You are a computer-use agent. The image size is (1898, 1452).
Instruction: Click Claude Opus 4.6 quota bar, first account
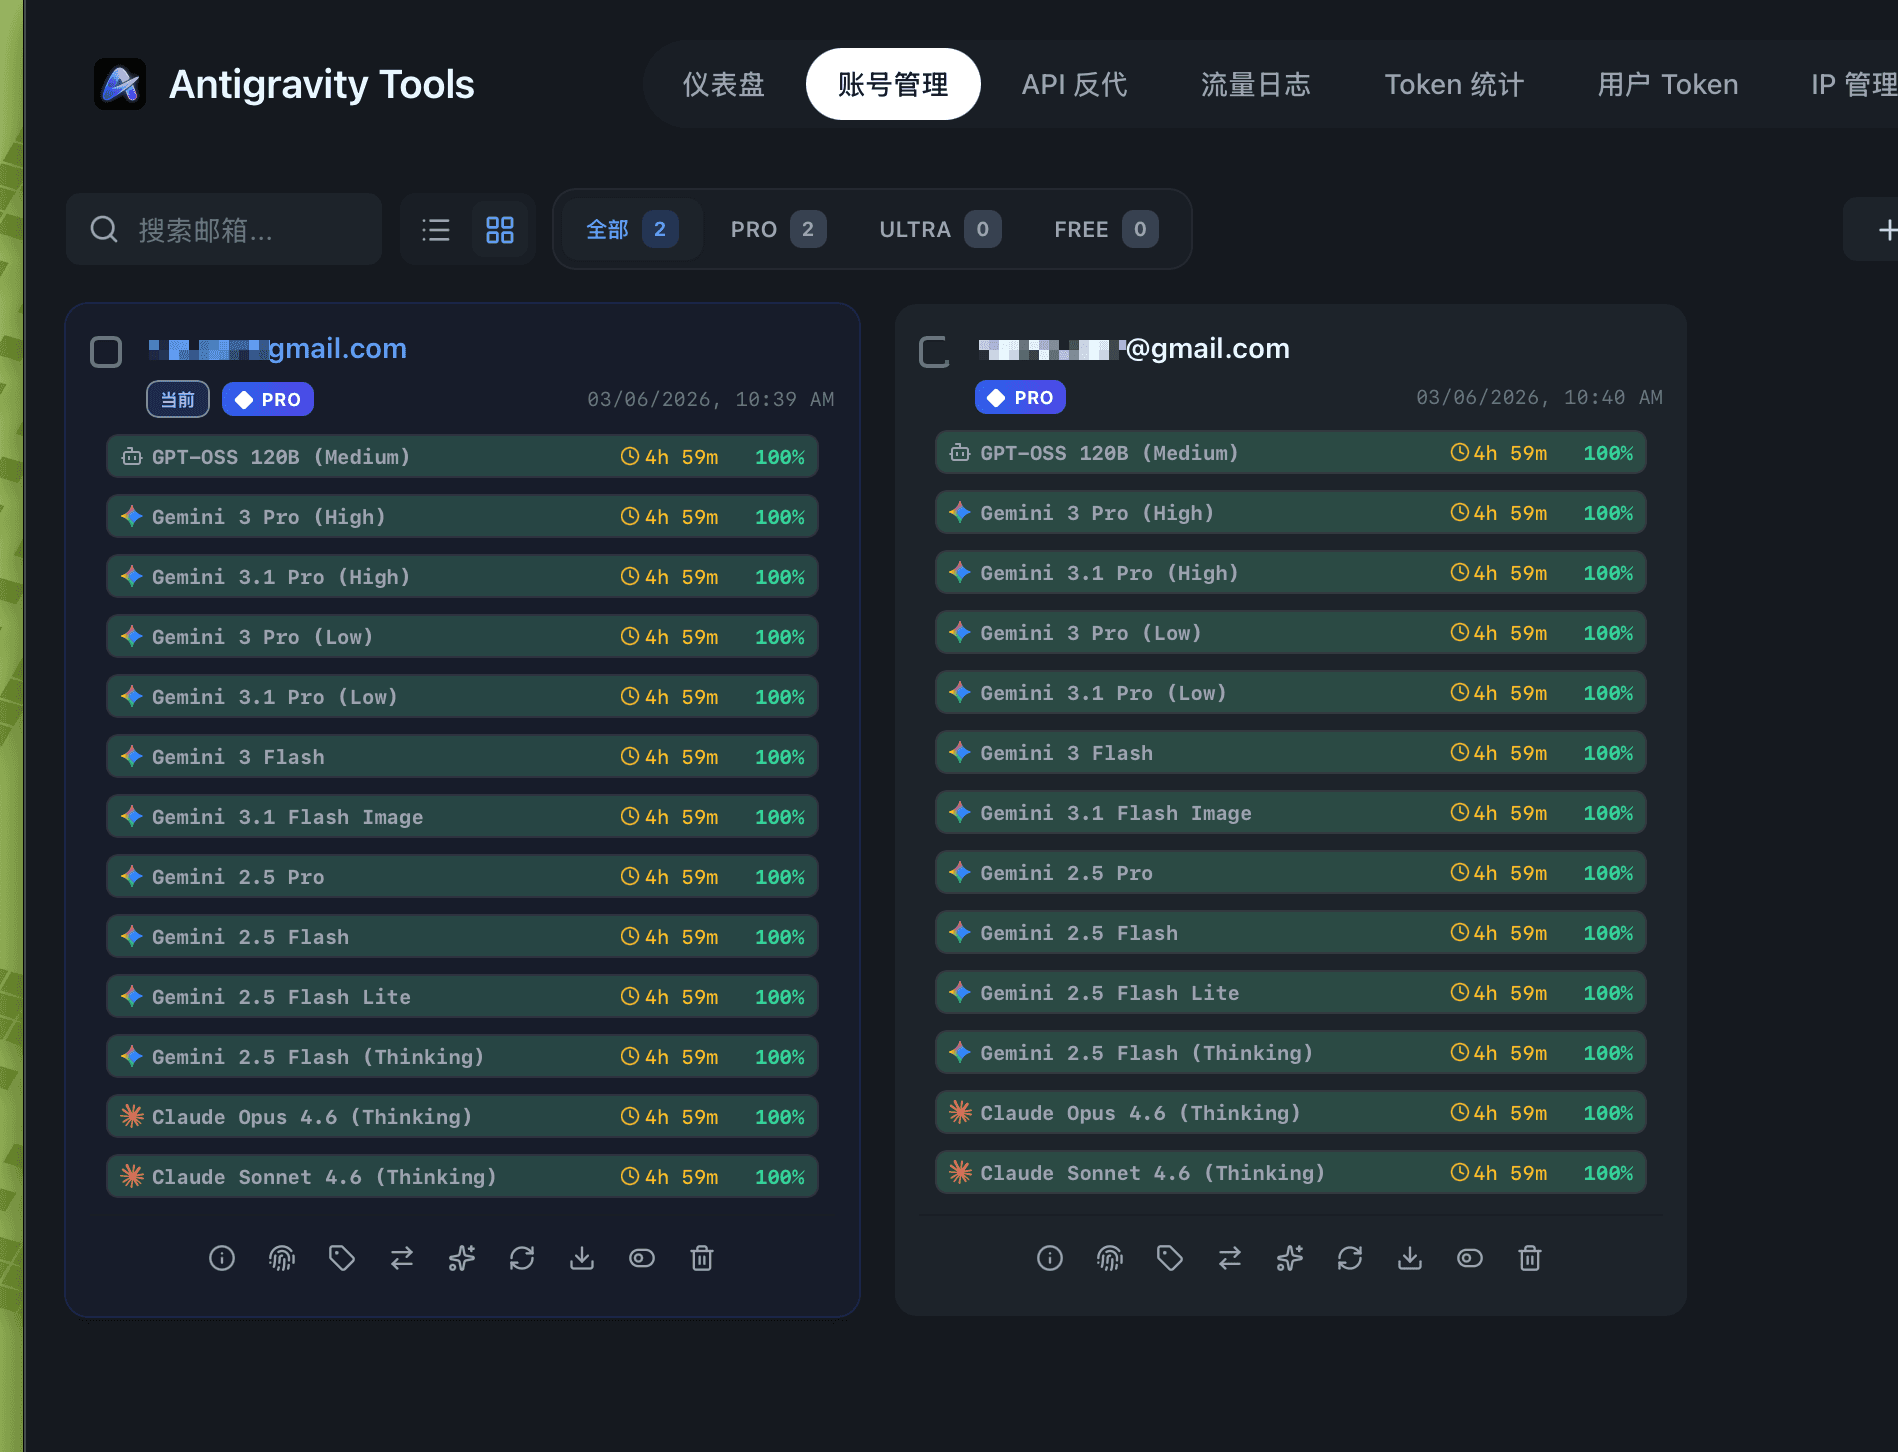point(462,1117)
